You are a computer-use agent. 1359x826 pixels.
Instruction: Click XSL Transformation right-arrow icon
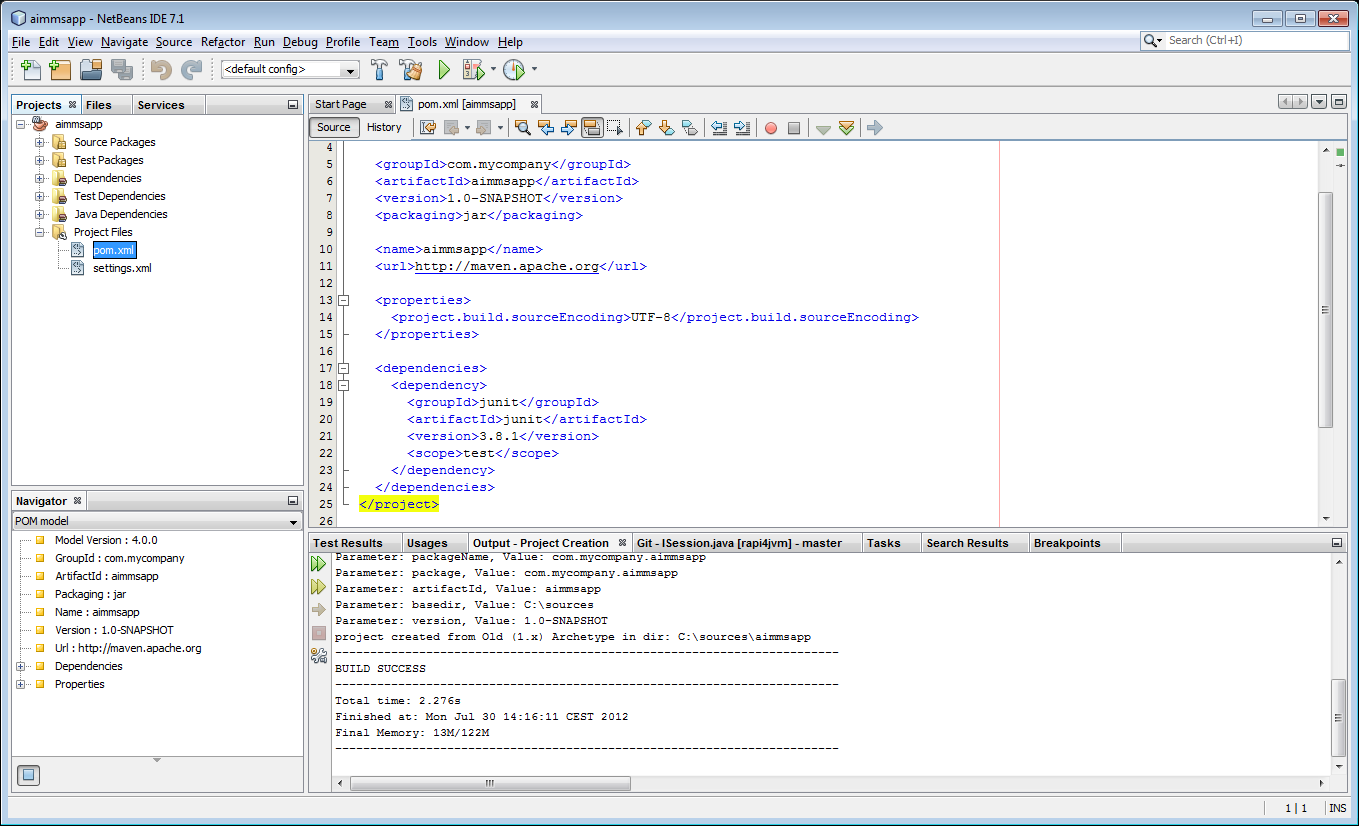click(875, 128)
